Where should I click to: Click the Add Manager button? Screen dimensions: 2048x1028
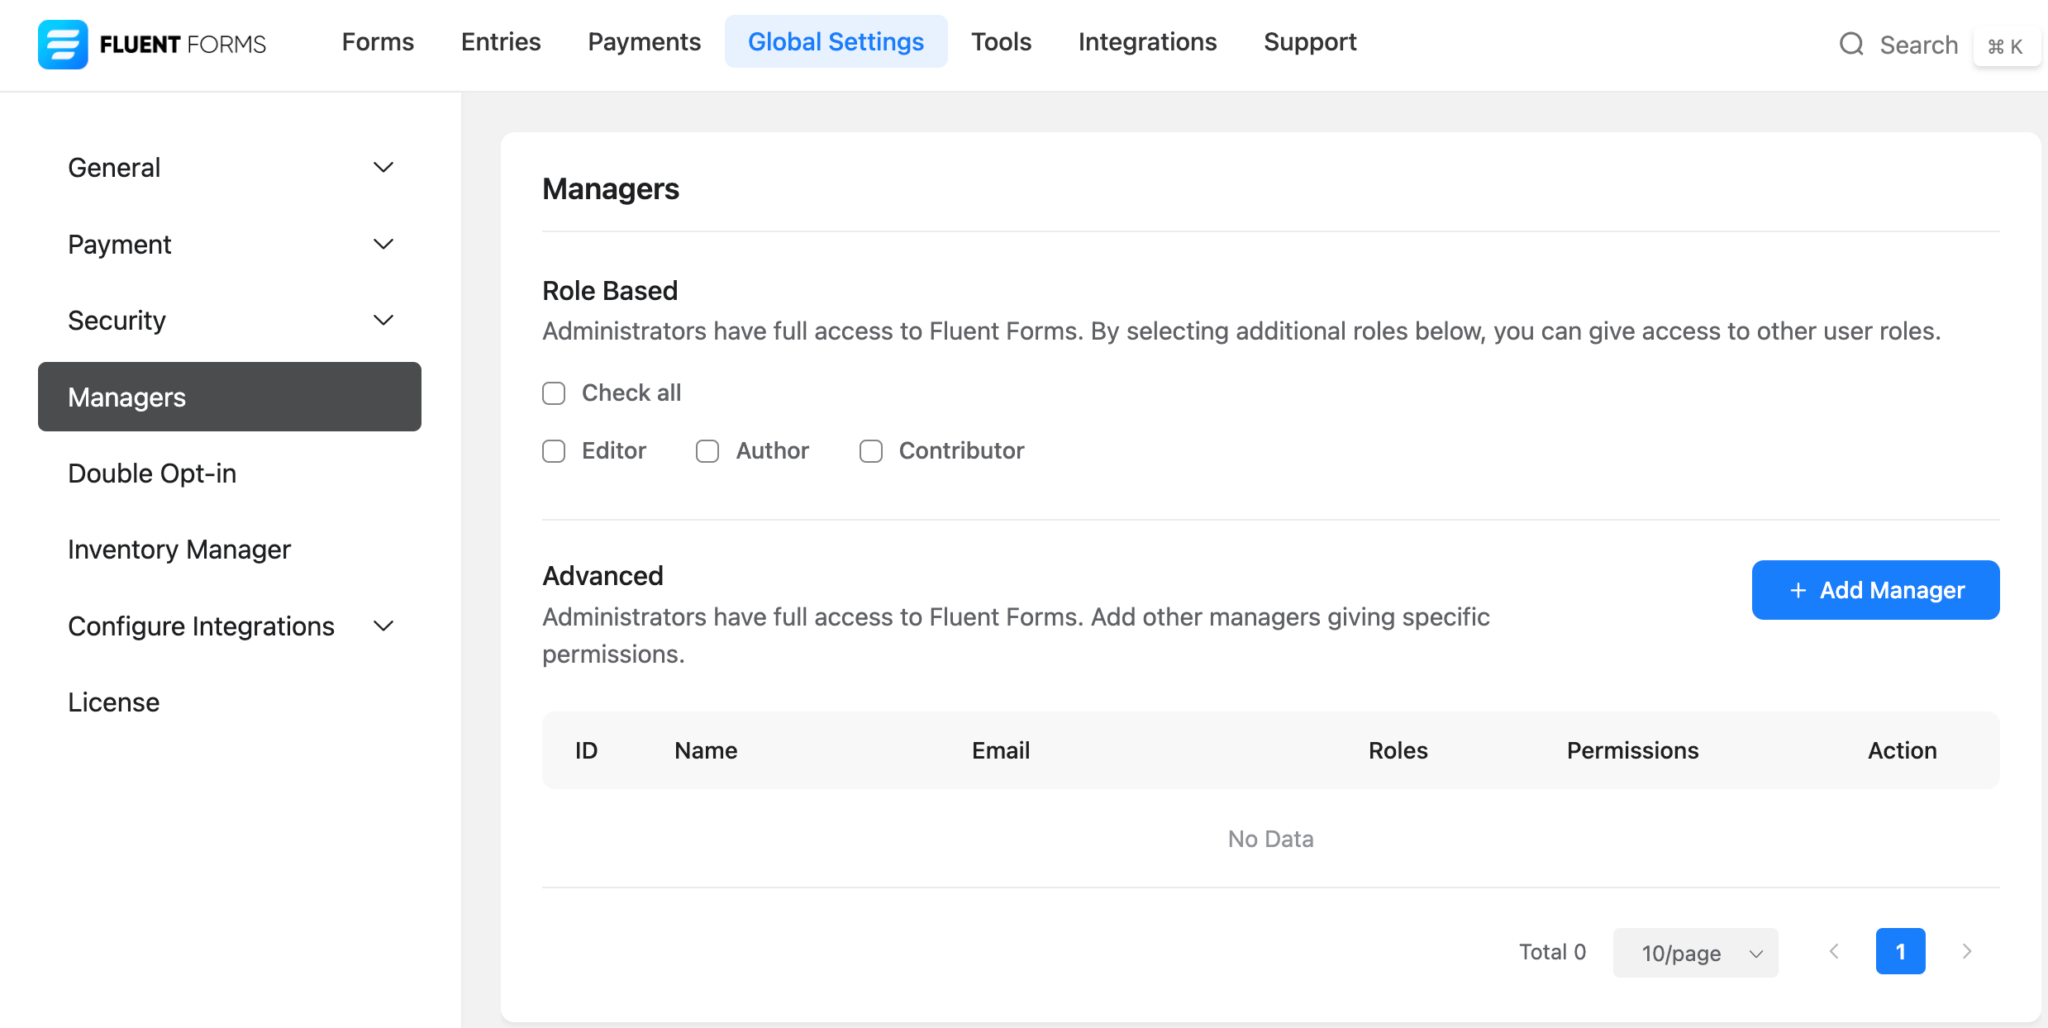tap(1875, 590)
